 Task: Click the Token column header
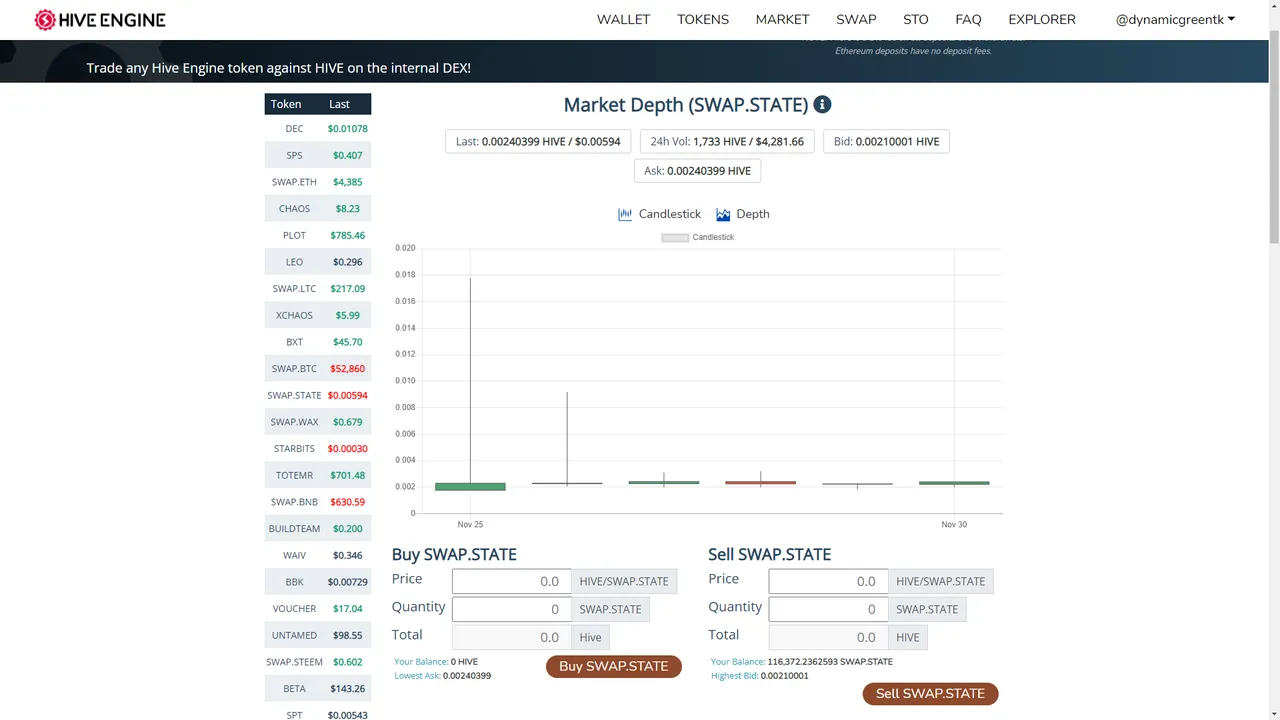coord(286,104)
